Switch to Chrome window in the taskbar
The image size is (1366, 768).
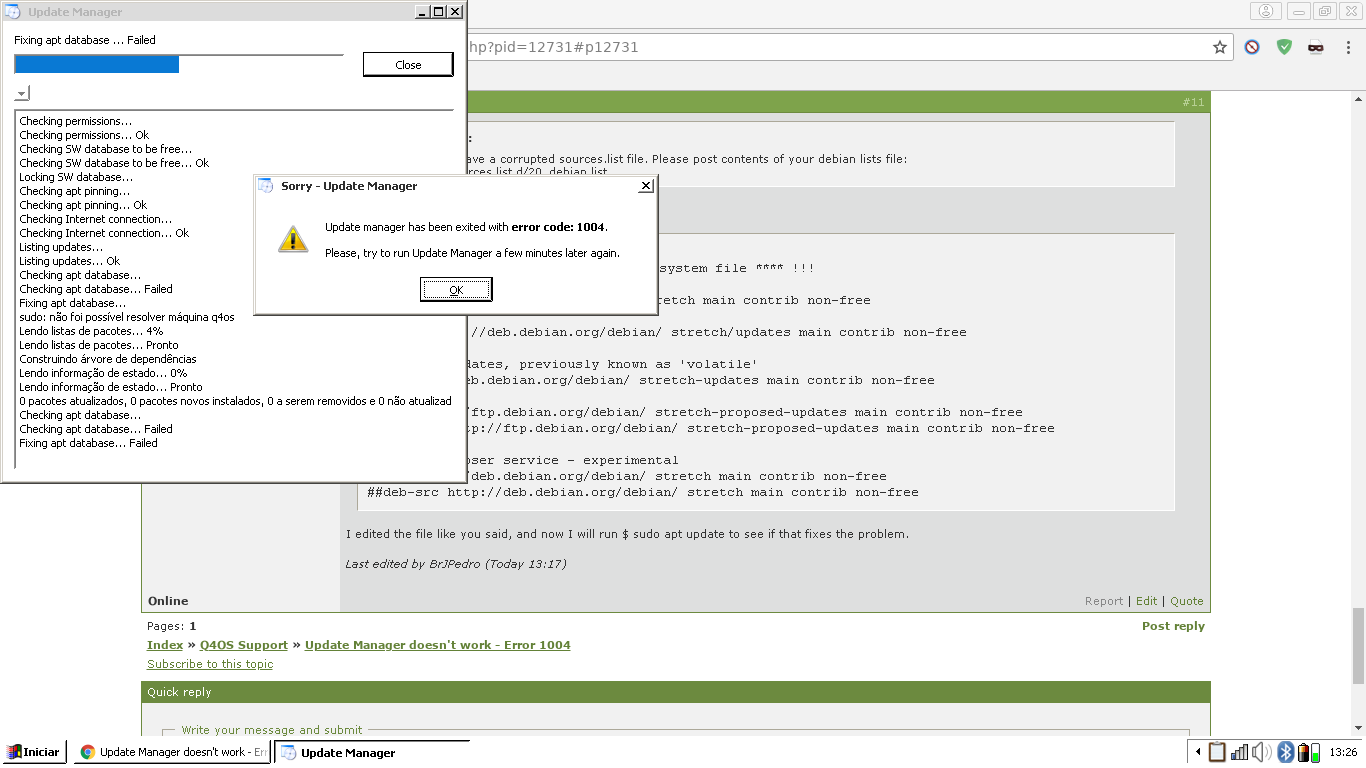pos(172,752)
